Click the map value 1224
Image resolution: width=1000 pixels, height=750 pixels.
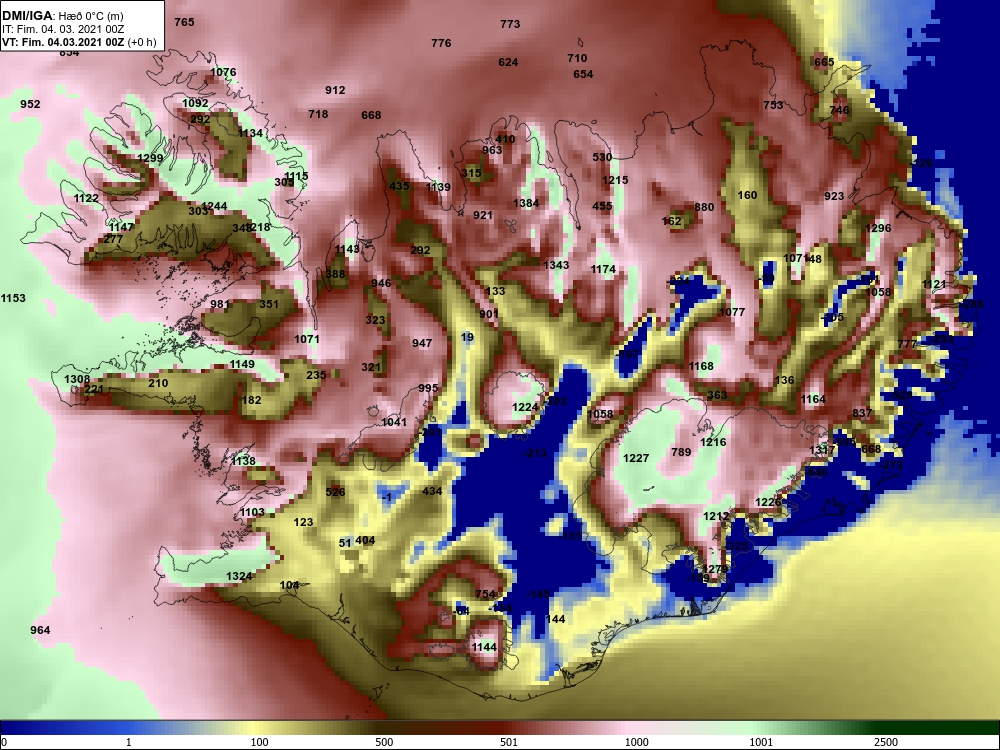tap(526, 407)
